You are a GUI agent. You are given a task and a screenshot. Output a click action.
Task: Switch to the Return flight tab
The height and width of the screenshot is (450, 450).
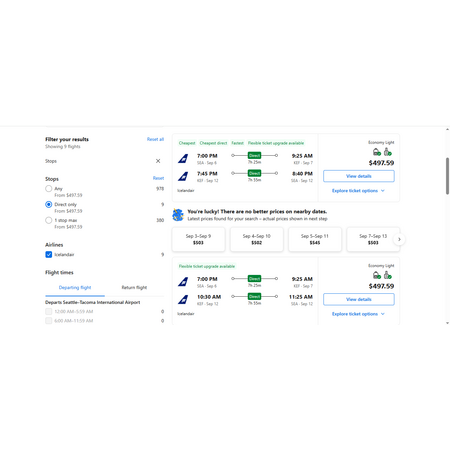(134, 288)
